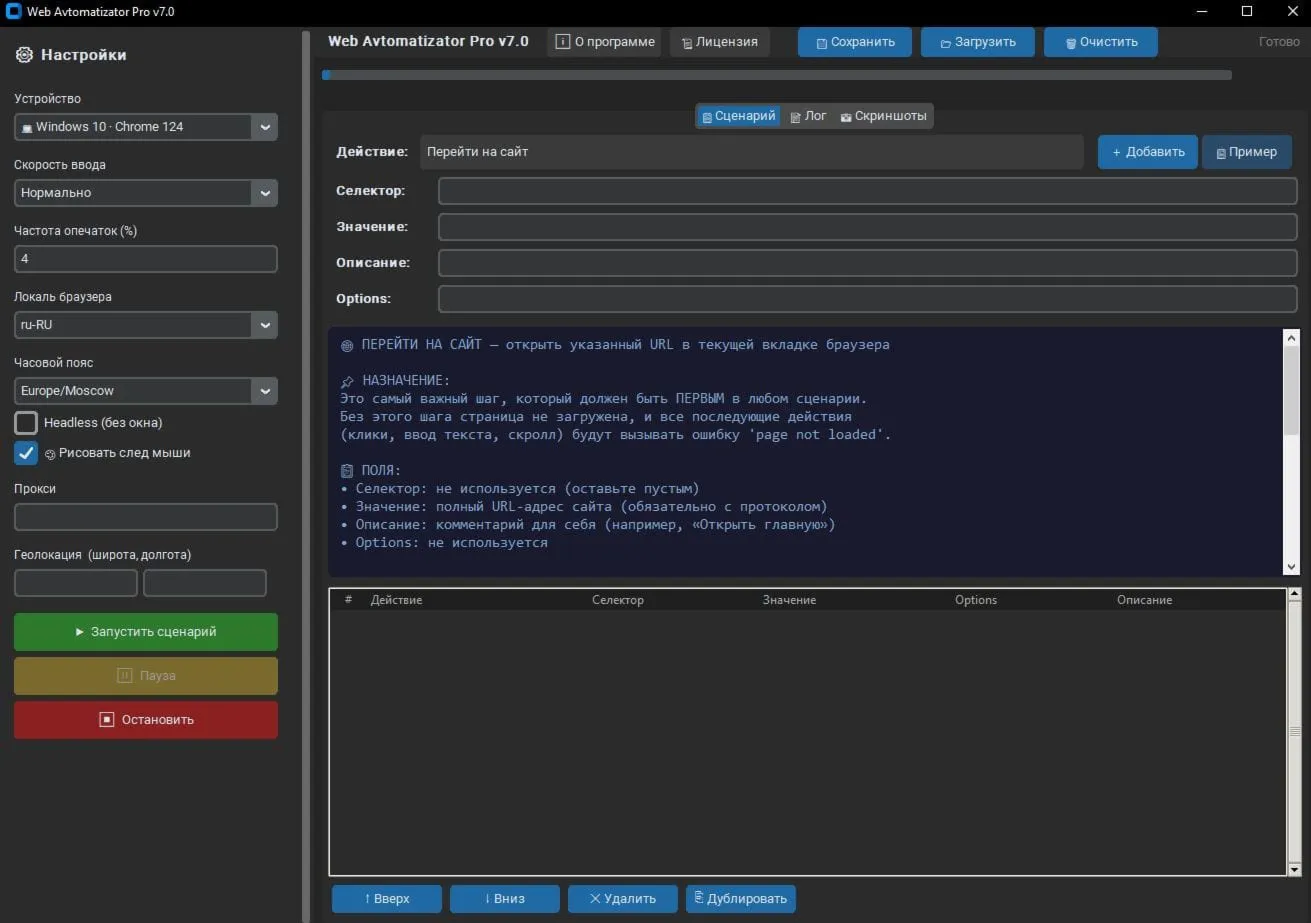Image resolution: width=1311 pixels, height=923 pixels.
Task: Click the Прокси input field
Action: point(146,517)
